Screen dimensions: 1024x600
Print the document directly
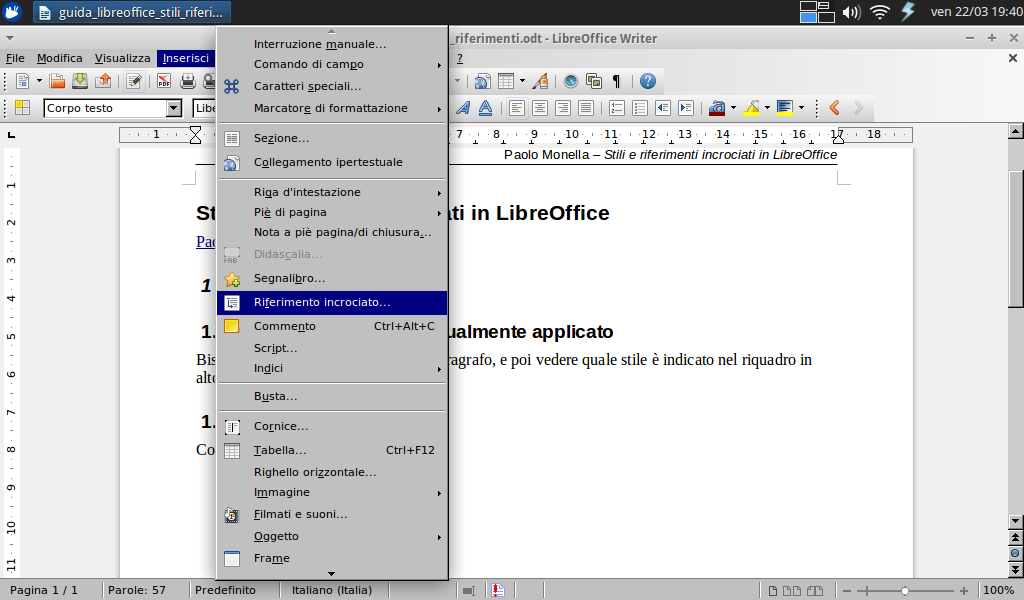tap(187, 81)
